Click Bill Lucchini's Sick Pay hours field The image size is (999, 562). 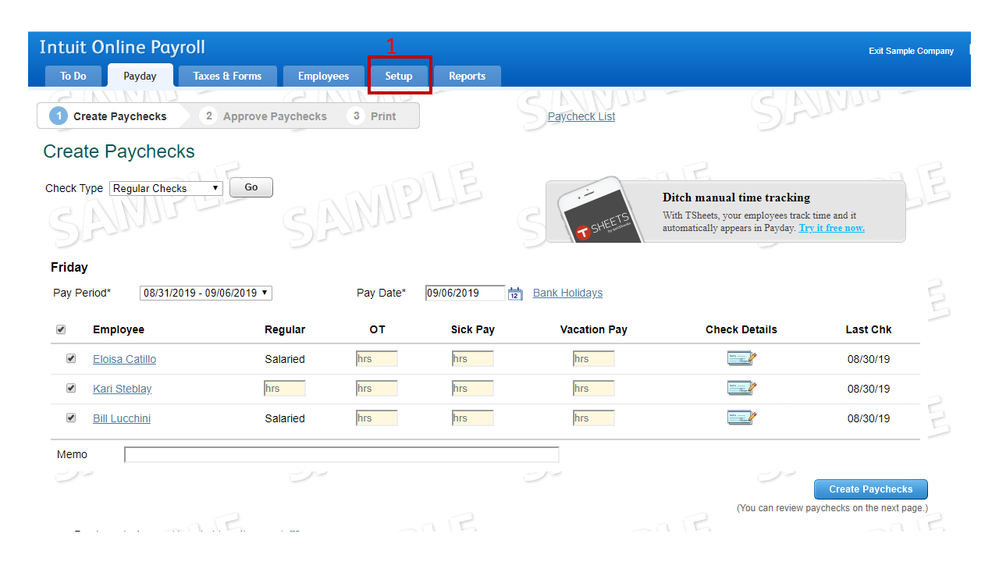[473, 418]
